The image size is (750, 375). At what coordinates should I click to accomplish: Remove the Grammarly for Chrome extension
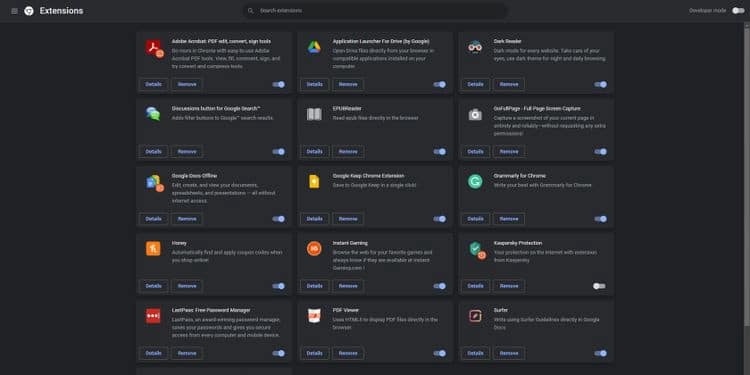pyautogui.click(x=509, y=219)
